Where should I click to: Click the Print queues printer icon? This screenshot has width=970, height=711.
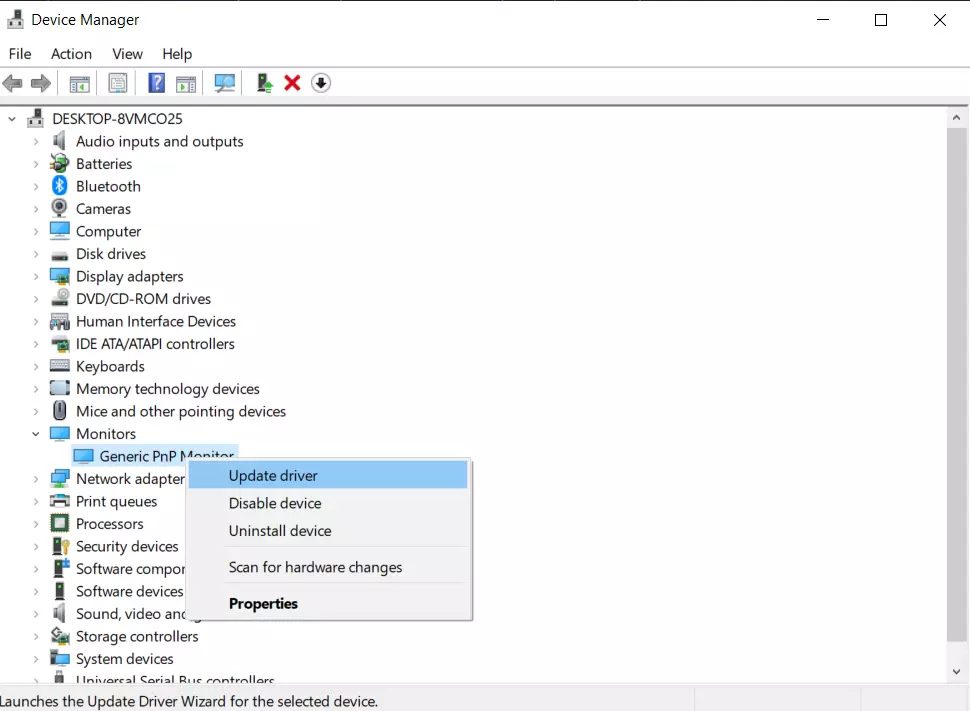pyautogui.click(x=59, y=501)
